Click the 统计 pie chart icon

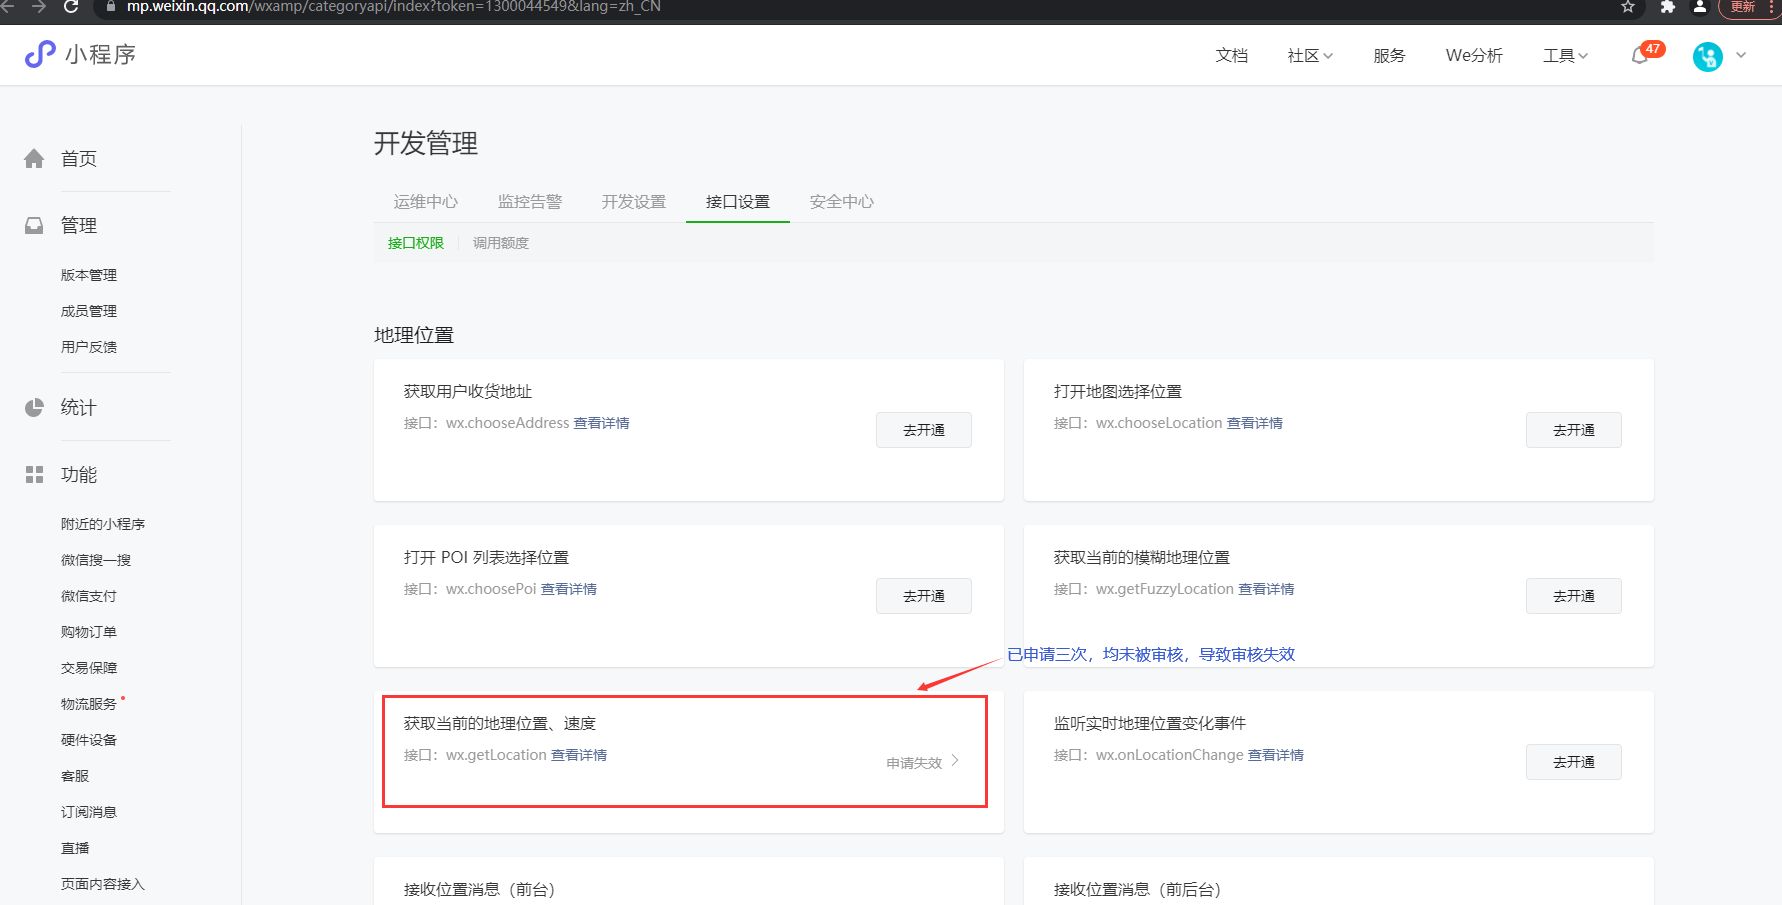tap(34, 407)
